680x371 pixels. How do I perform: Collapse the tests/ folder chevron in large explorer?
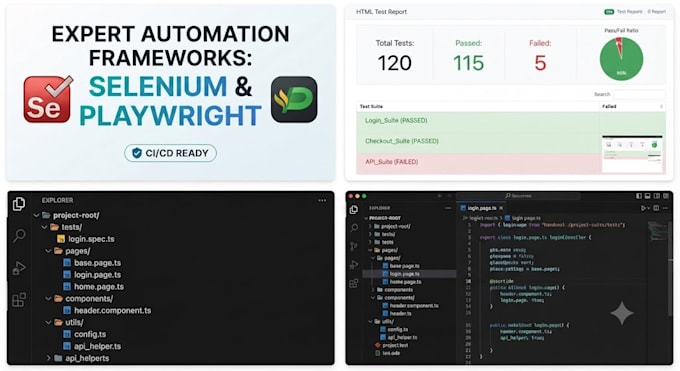pyautogui.click(x=45, y=227)
